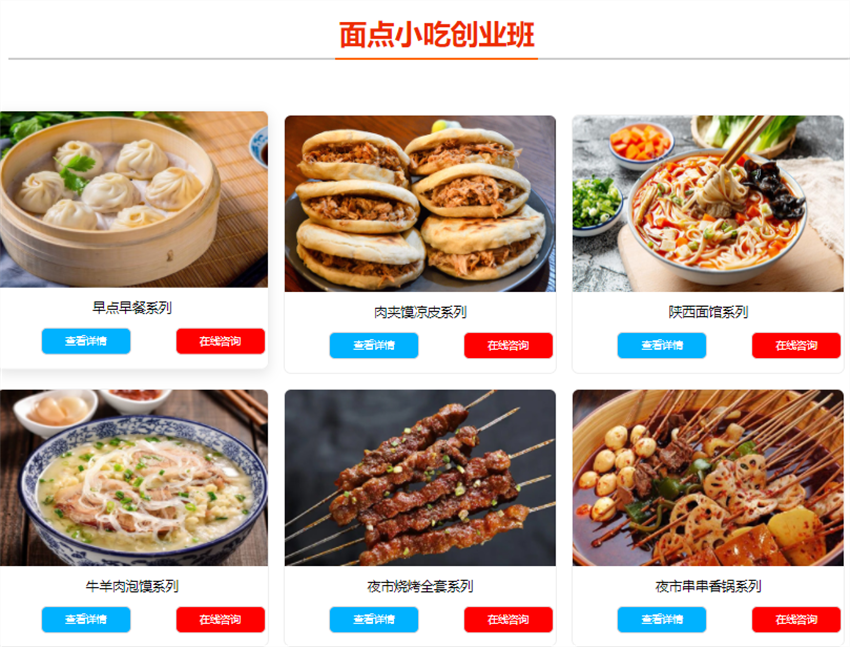Consult online about 牛羊肉泡馍系列
850x647 pixels.
click(220, 619)
